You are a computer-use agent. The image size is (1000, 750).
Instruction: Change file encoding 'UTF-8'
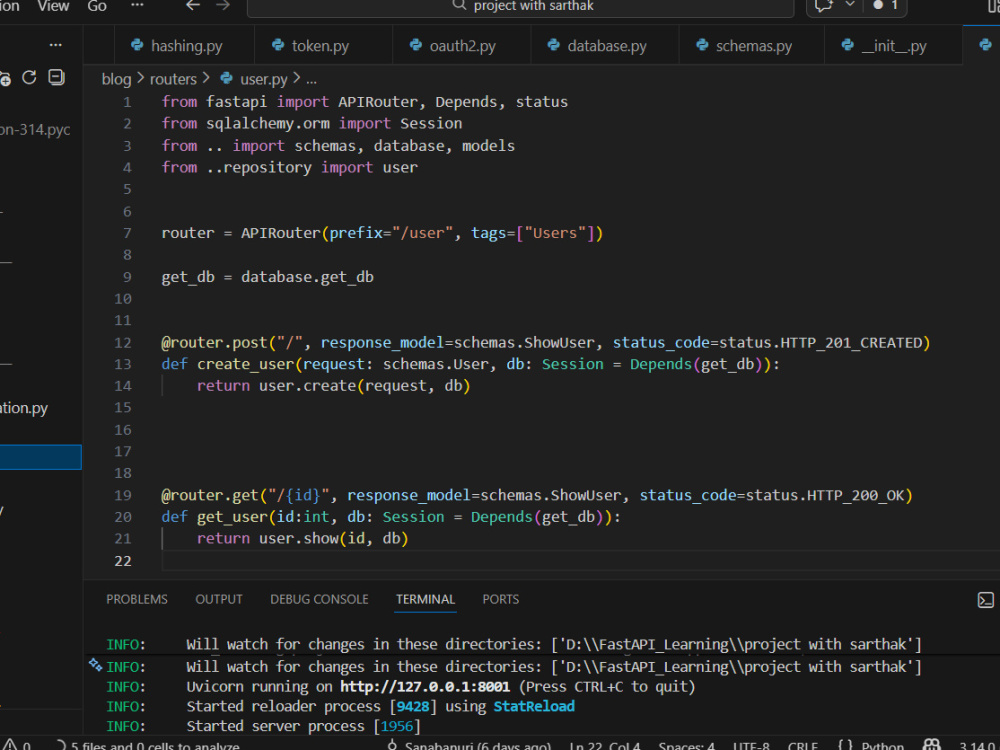click(751, 745)
